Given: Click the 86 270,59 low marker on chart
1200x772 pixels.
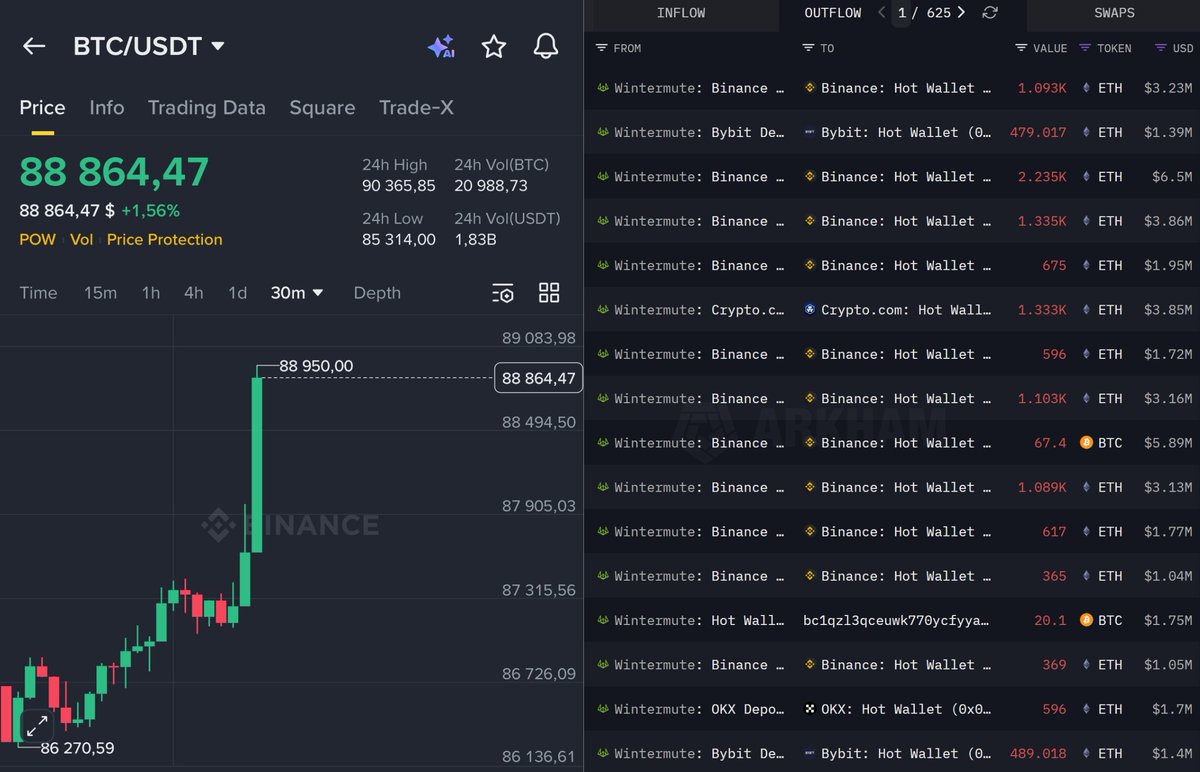Looking at the screenshot, I should 77,748.
